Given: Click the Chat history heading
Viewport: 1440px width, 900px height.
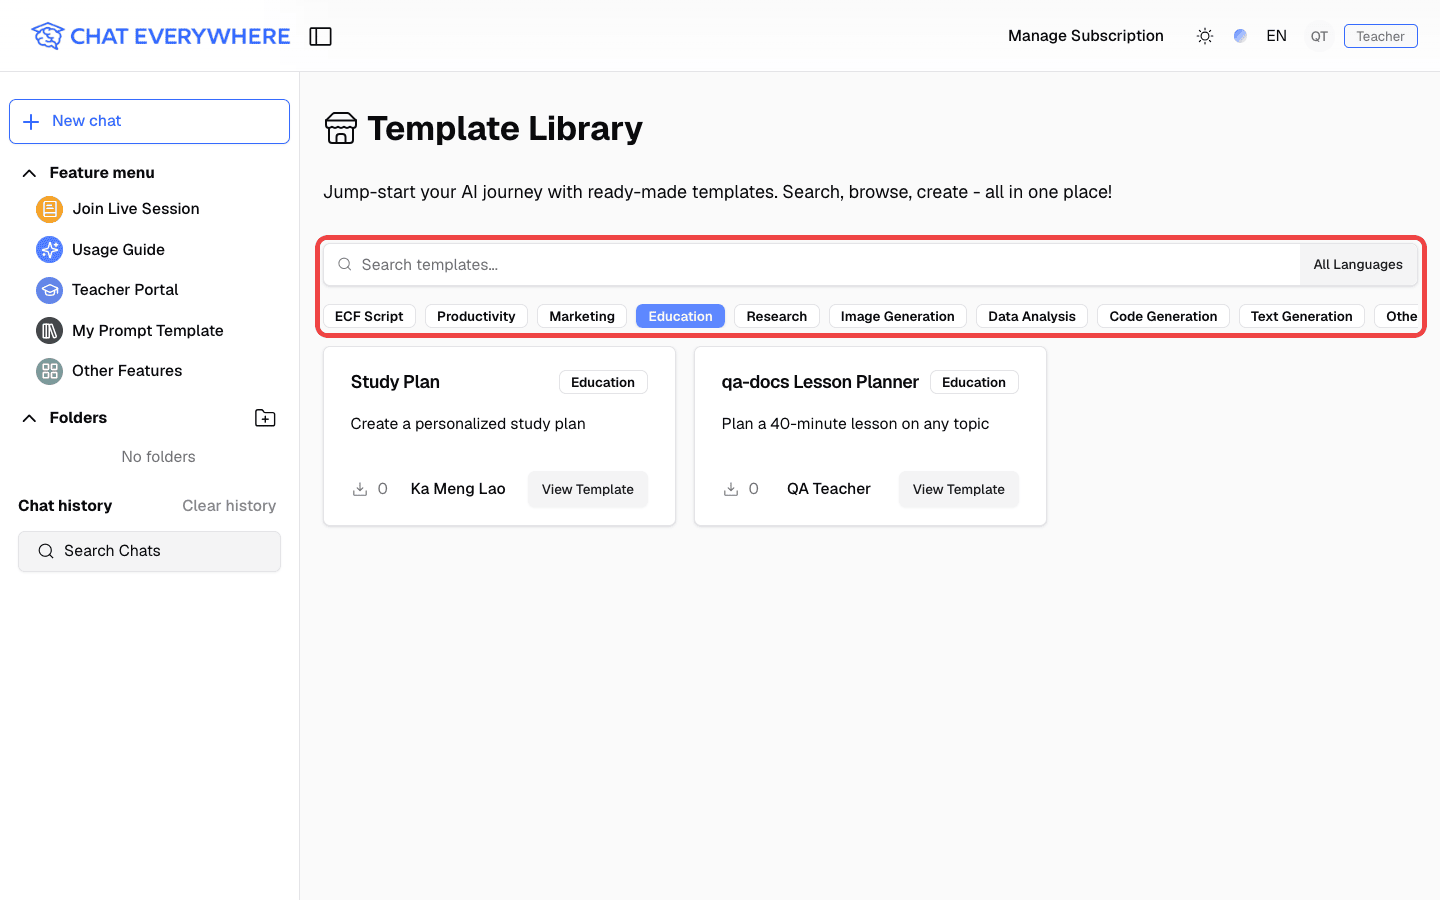Looking at the screenshot, I should click(x=65, y=506).
